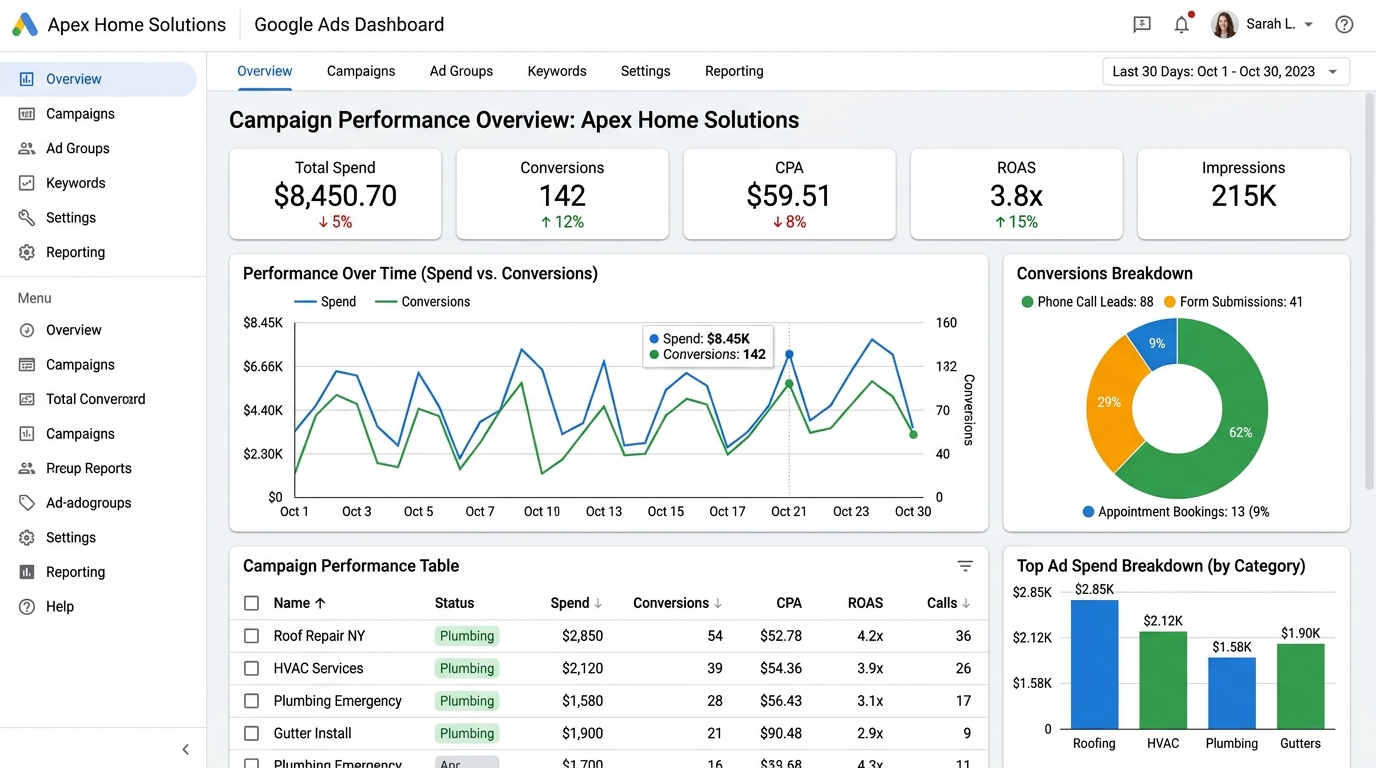
Task: Select the Appointment Bookings legend item
Action: [1176, 512]
